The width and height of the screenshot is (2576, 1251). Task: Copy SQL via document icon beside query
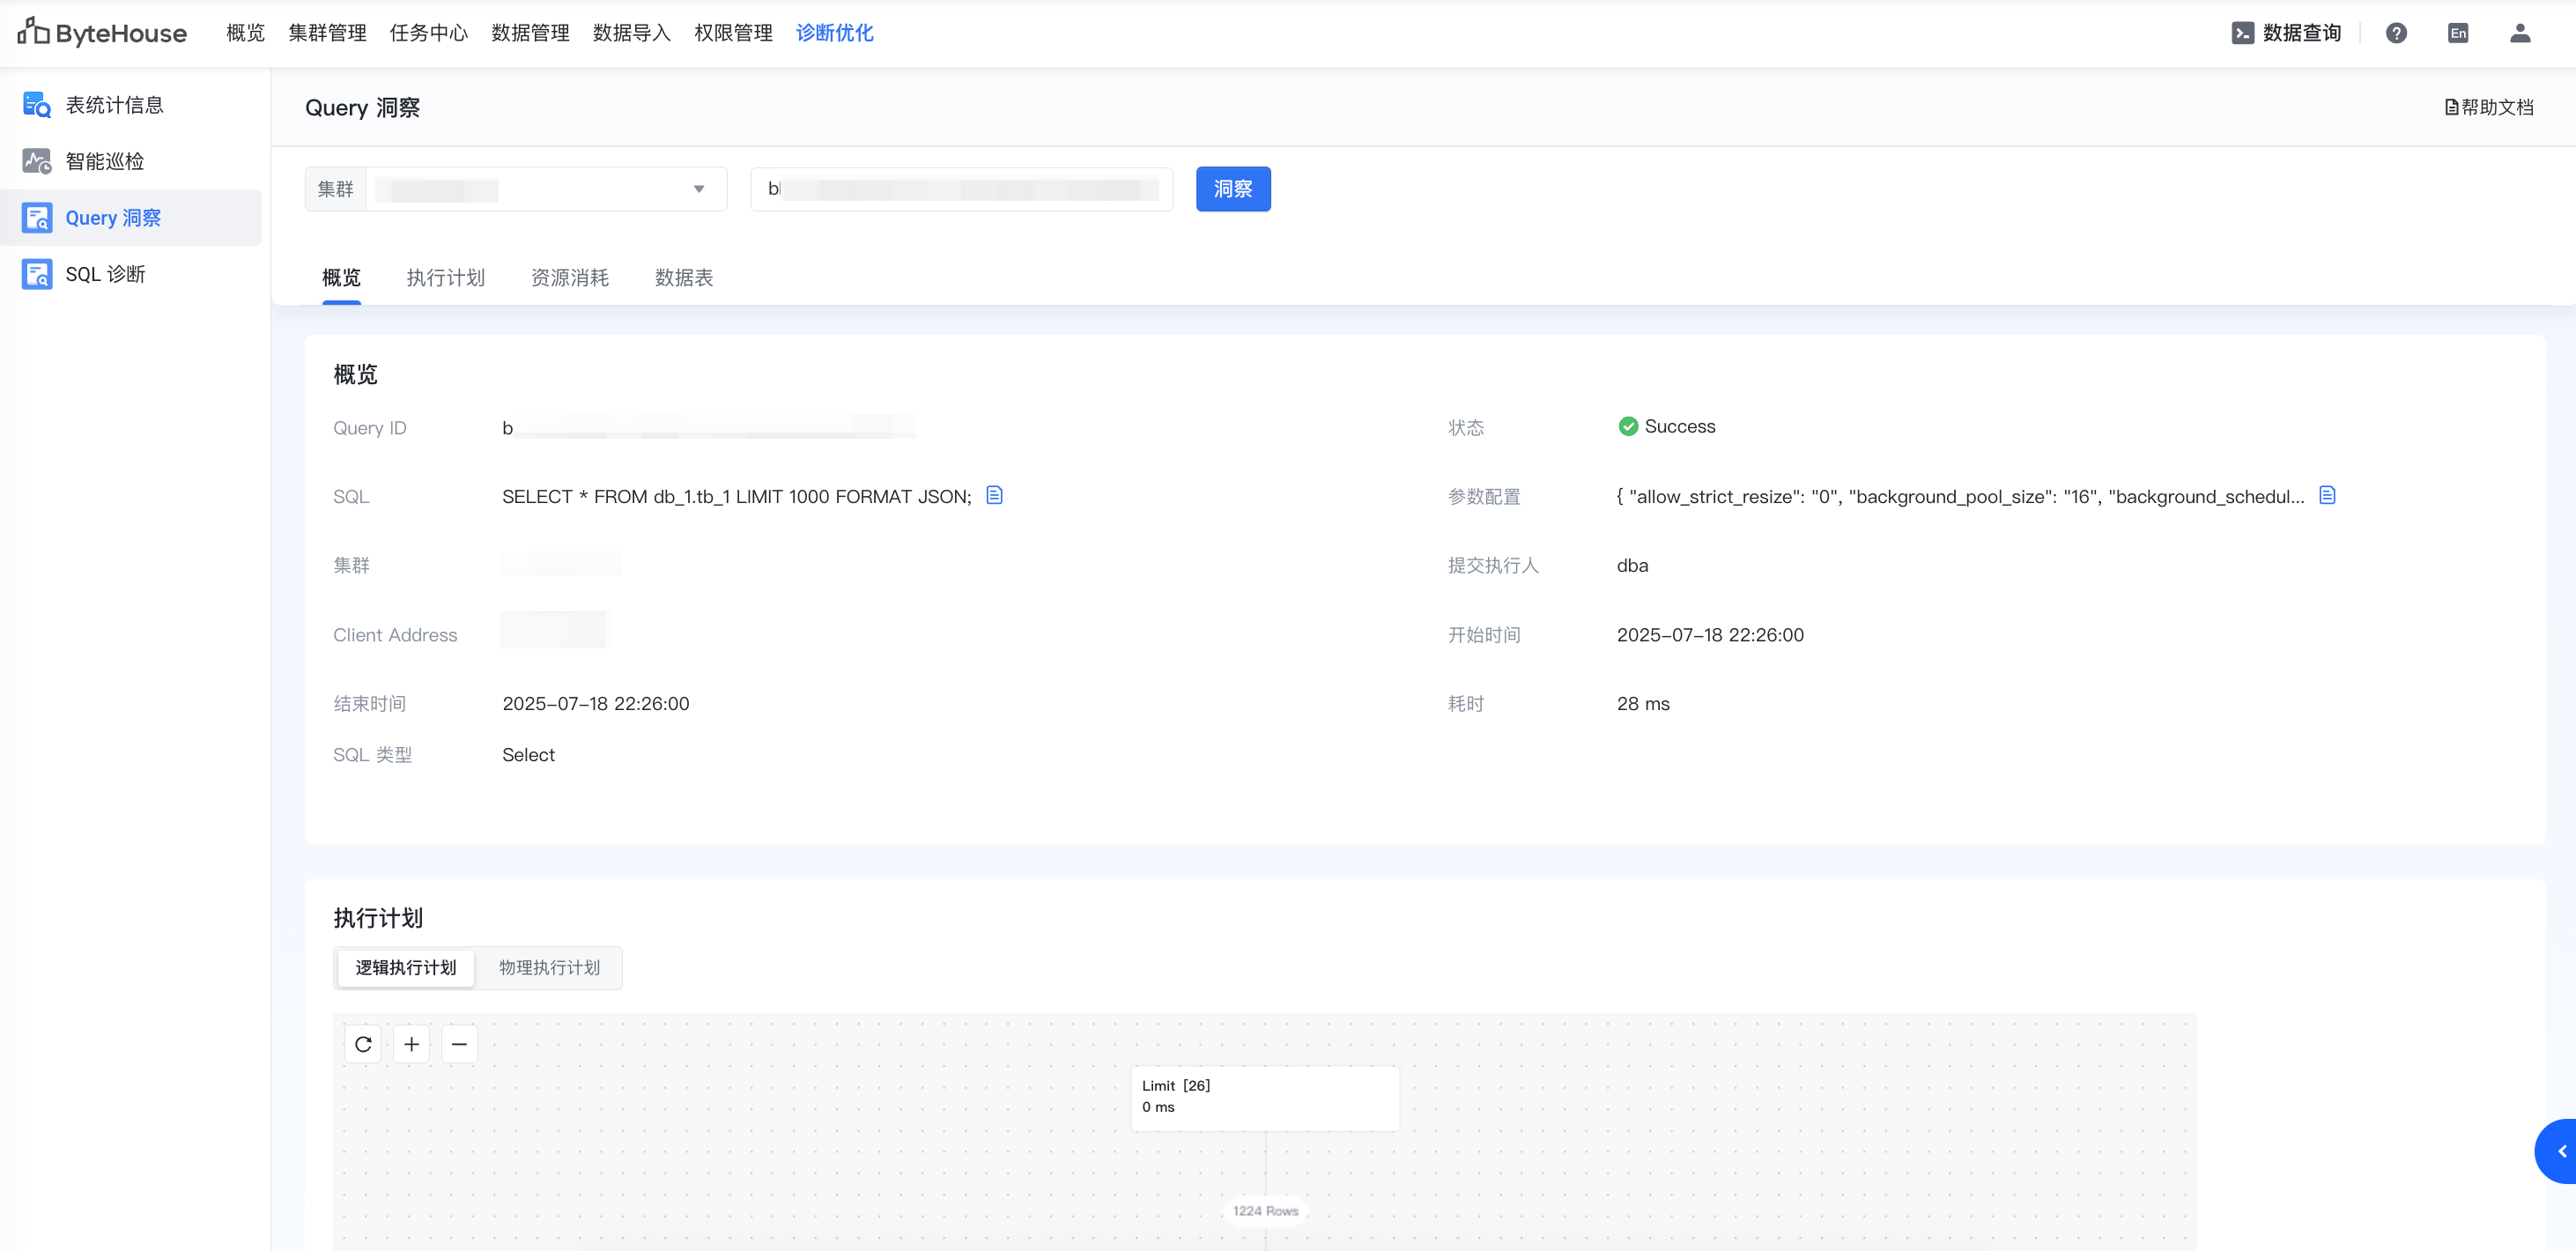994,495
